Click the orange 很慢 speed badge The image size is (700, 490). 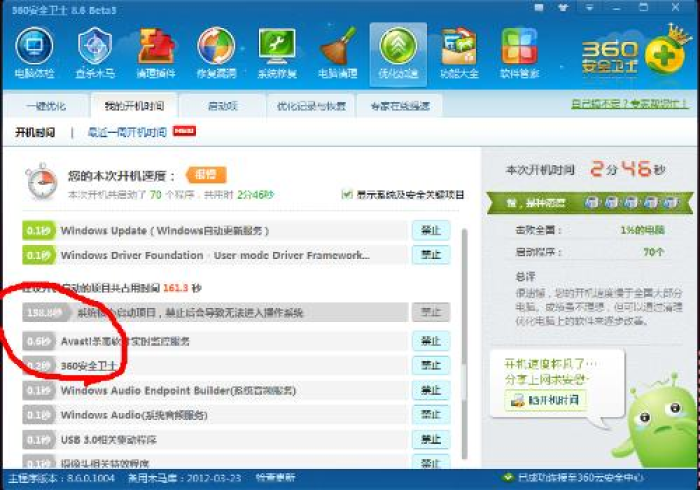coord(206,174)
